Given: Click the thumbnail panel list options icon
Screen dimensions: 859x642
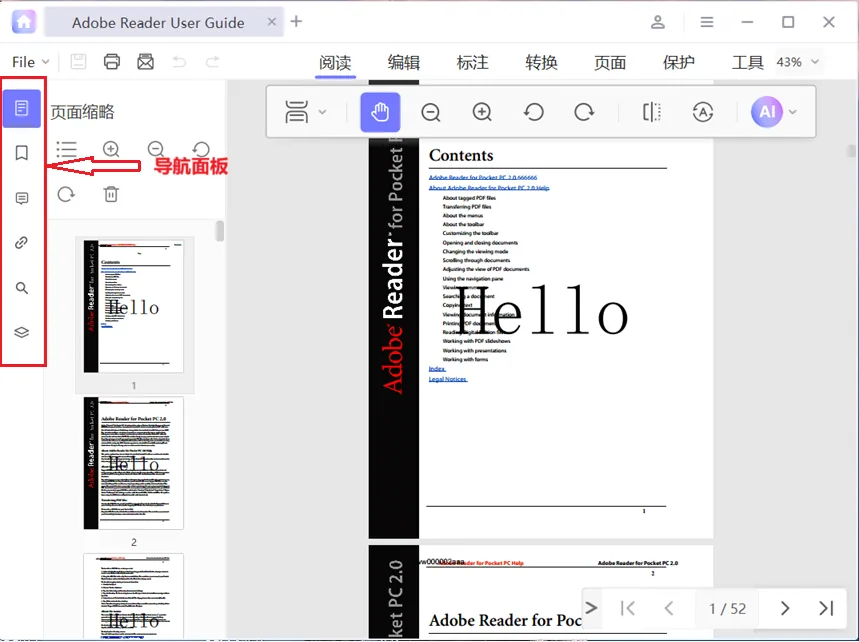Looking at the screenshot, I should coord(66,149).
